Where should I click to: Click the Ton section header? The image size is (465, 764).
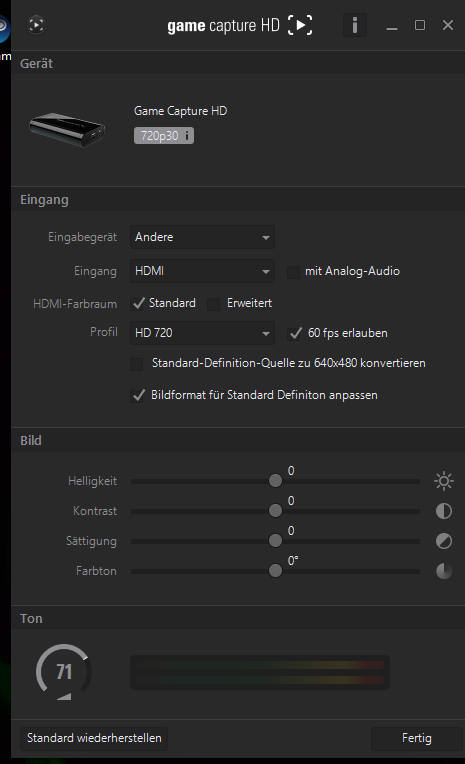click(x=31, y=619)
